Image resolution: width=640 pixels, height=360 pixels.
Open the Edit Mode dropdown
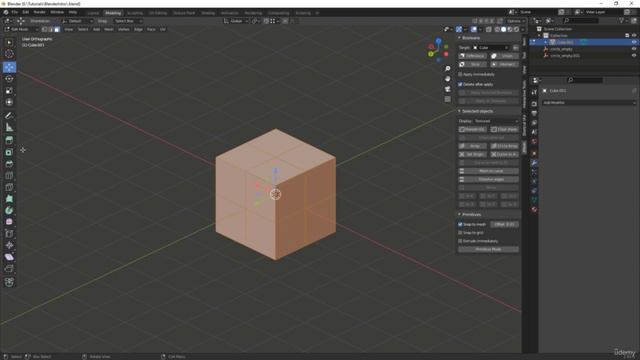[x=21, y=29]
